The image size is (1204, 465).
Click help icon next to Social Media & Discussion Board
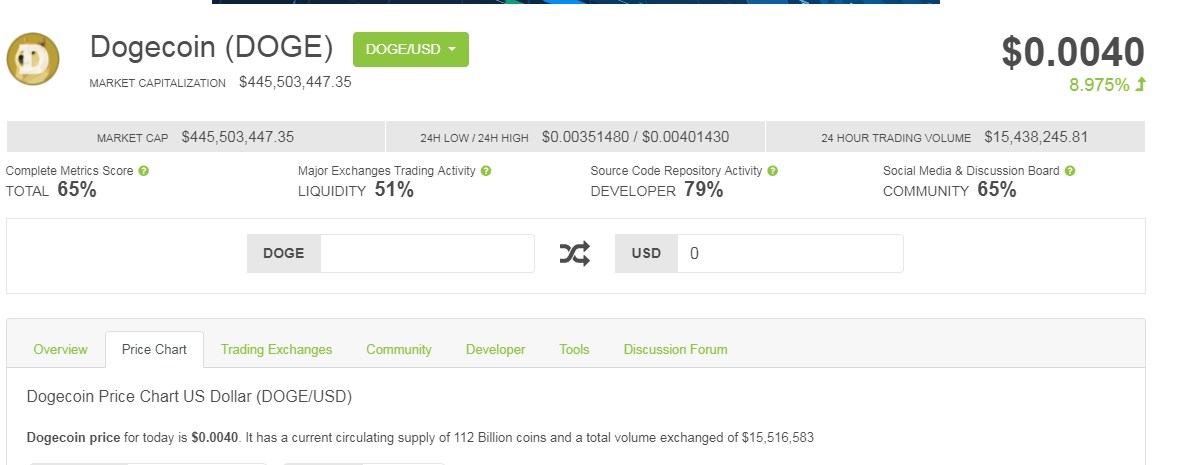pyautogui.click(x=1070, y=171)
